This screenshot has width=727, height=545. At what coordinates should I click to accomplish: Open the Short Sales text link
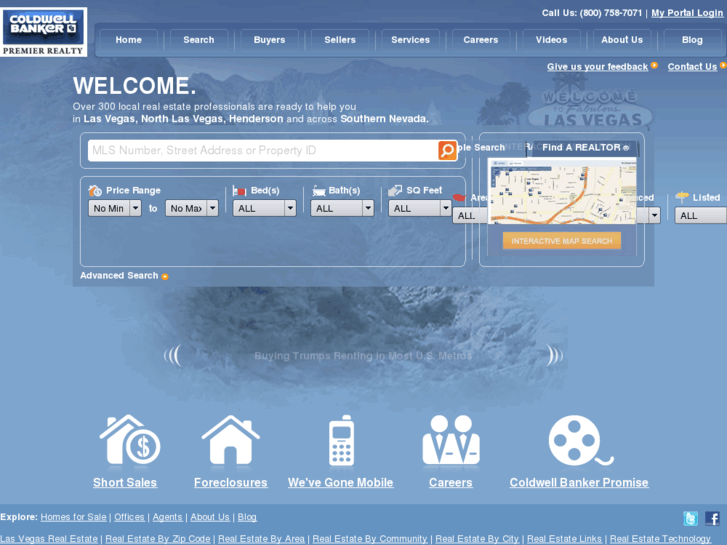point(125,482)
